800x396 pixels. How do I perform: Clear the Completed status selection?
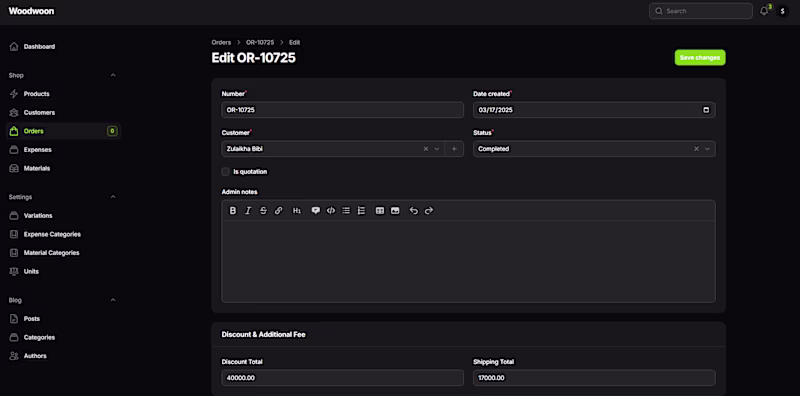(x=696, y=149)
